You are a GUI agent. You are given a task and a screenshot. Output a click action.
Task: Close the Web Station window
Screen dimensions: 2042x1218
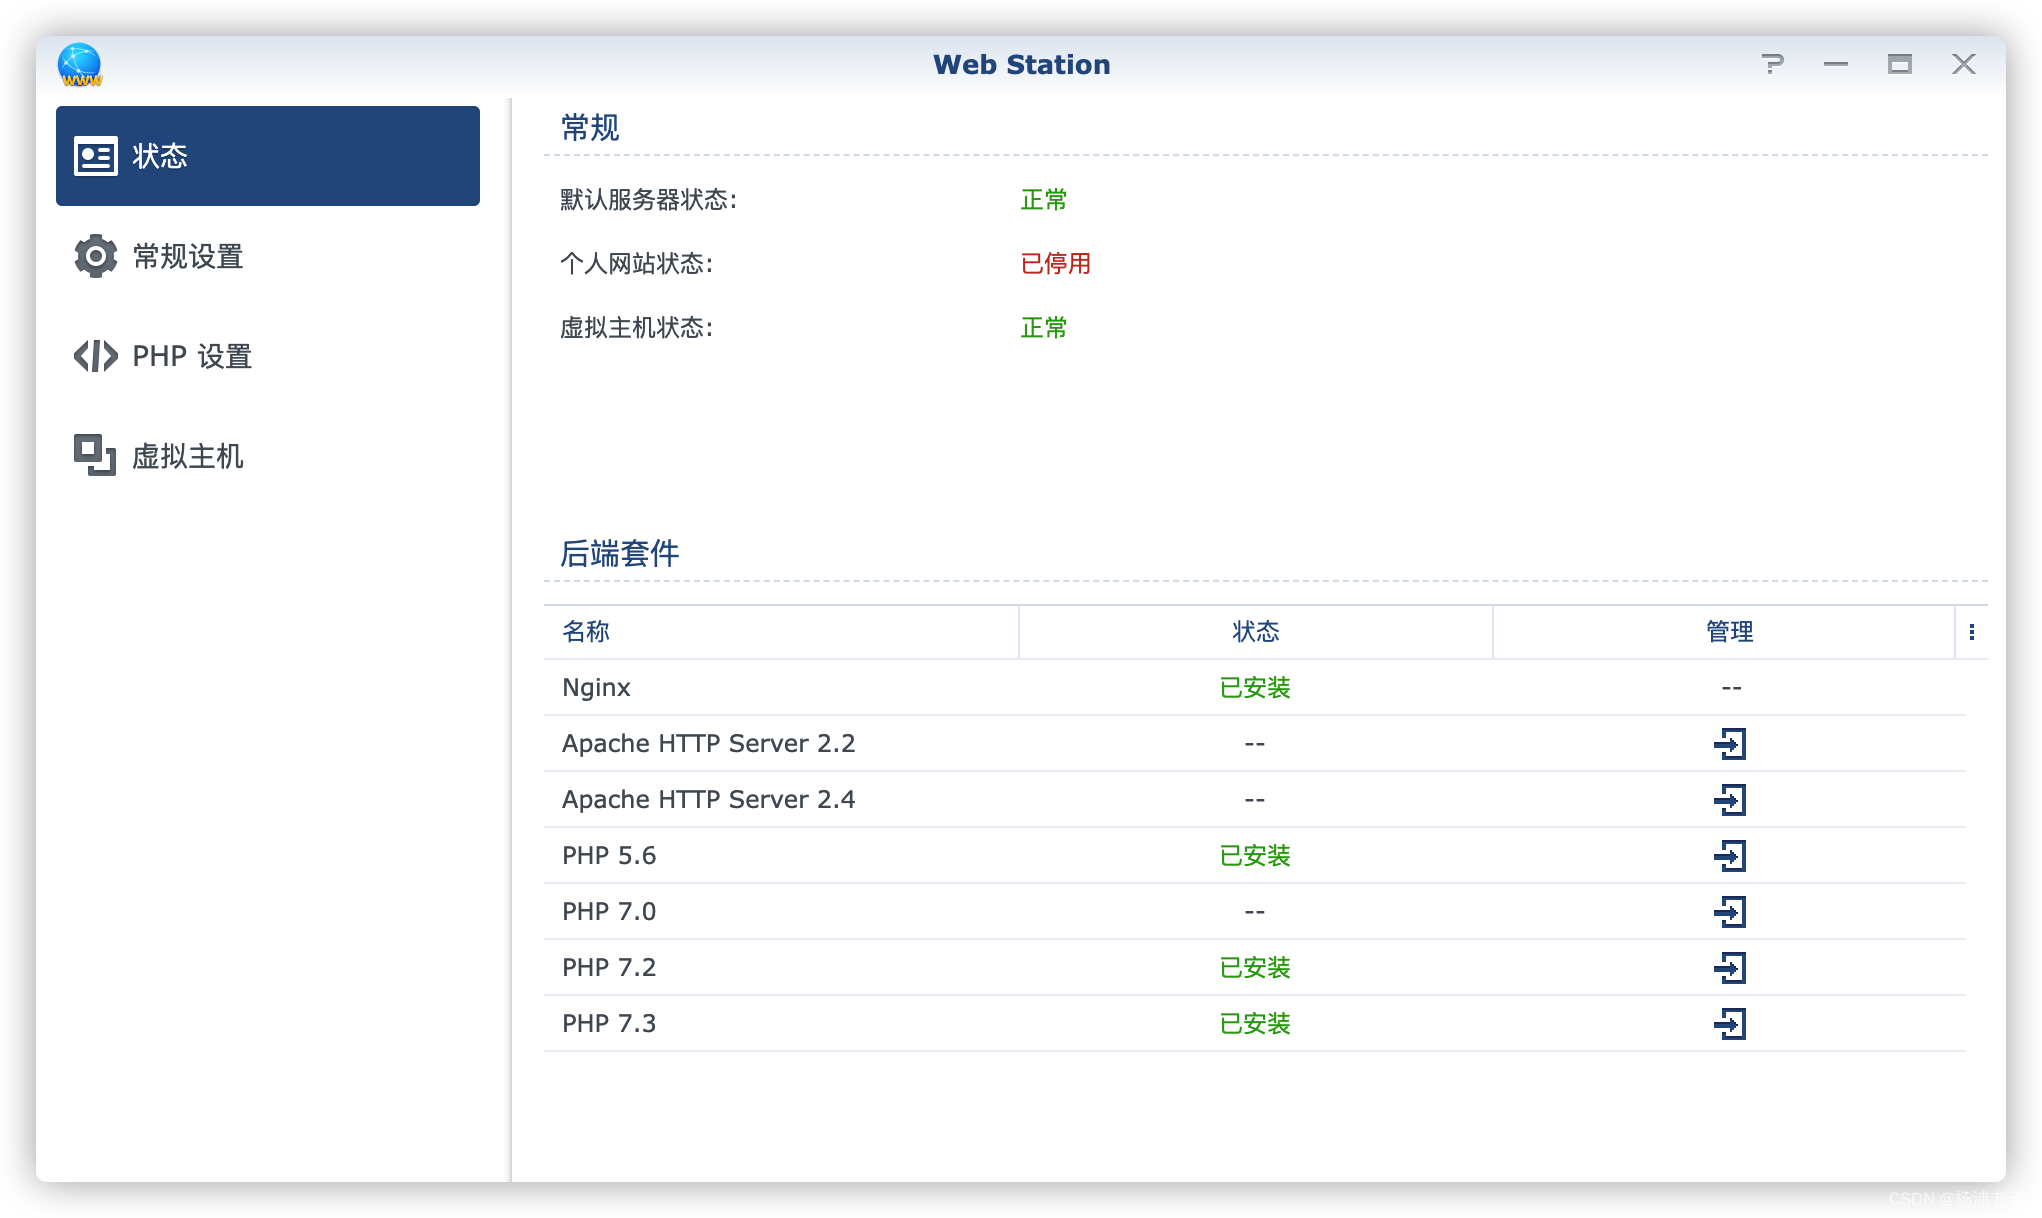(1964, 64)
